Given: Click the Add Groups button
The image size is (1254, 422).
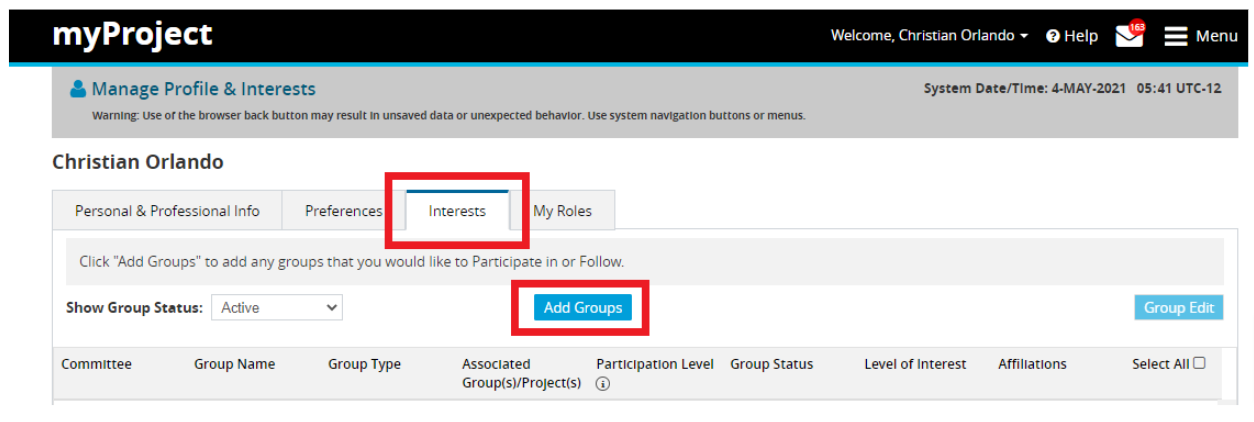Looking at the screenshot, I should click(583, 307).
